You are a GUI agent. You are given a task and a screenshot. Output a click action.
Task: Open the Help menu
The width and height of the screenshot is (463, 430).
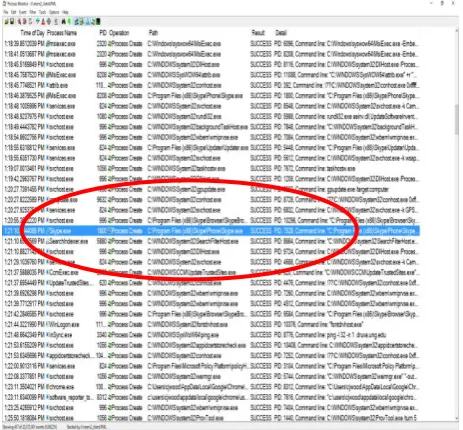pyautogui.click(x=65, y=12)
